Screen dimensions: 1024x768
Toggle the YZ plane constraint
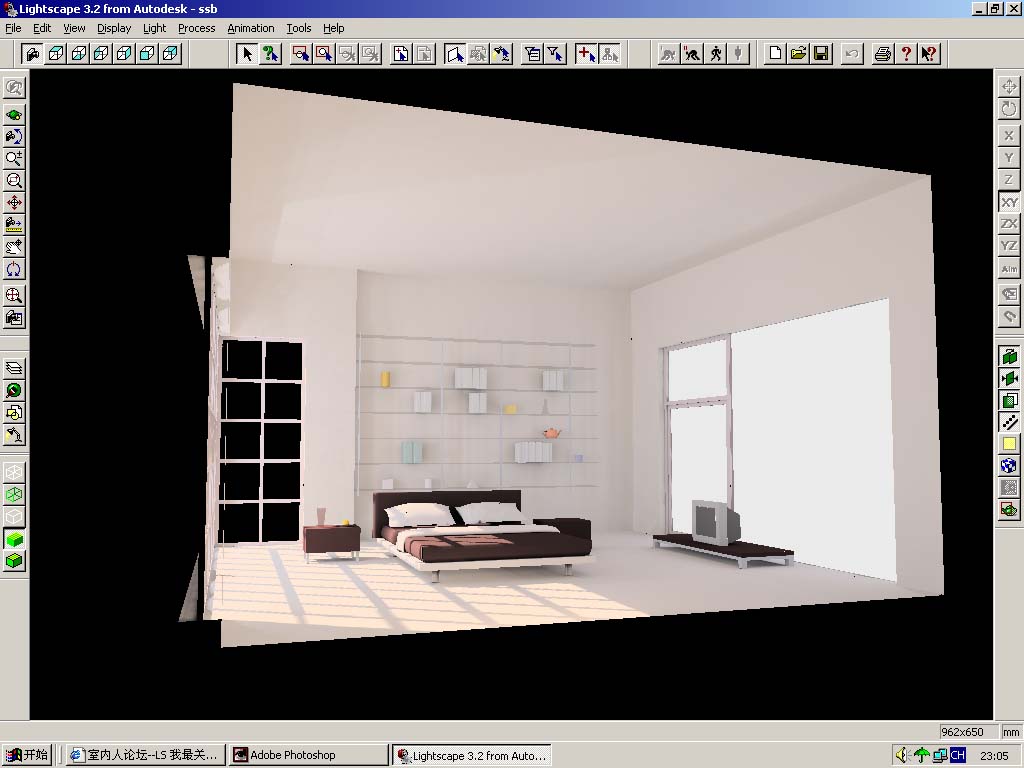point(1009,246)
